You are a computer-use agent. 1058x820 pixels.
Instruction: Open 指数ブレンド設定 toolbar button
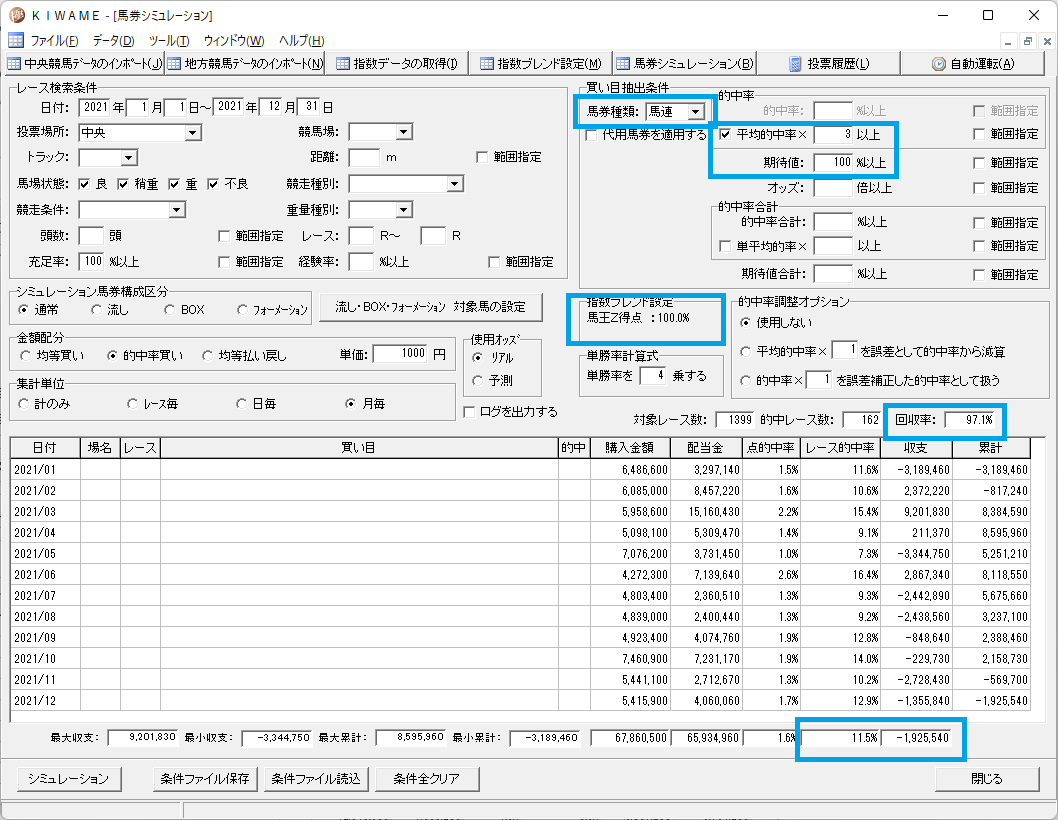tap(540, 64)
